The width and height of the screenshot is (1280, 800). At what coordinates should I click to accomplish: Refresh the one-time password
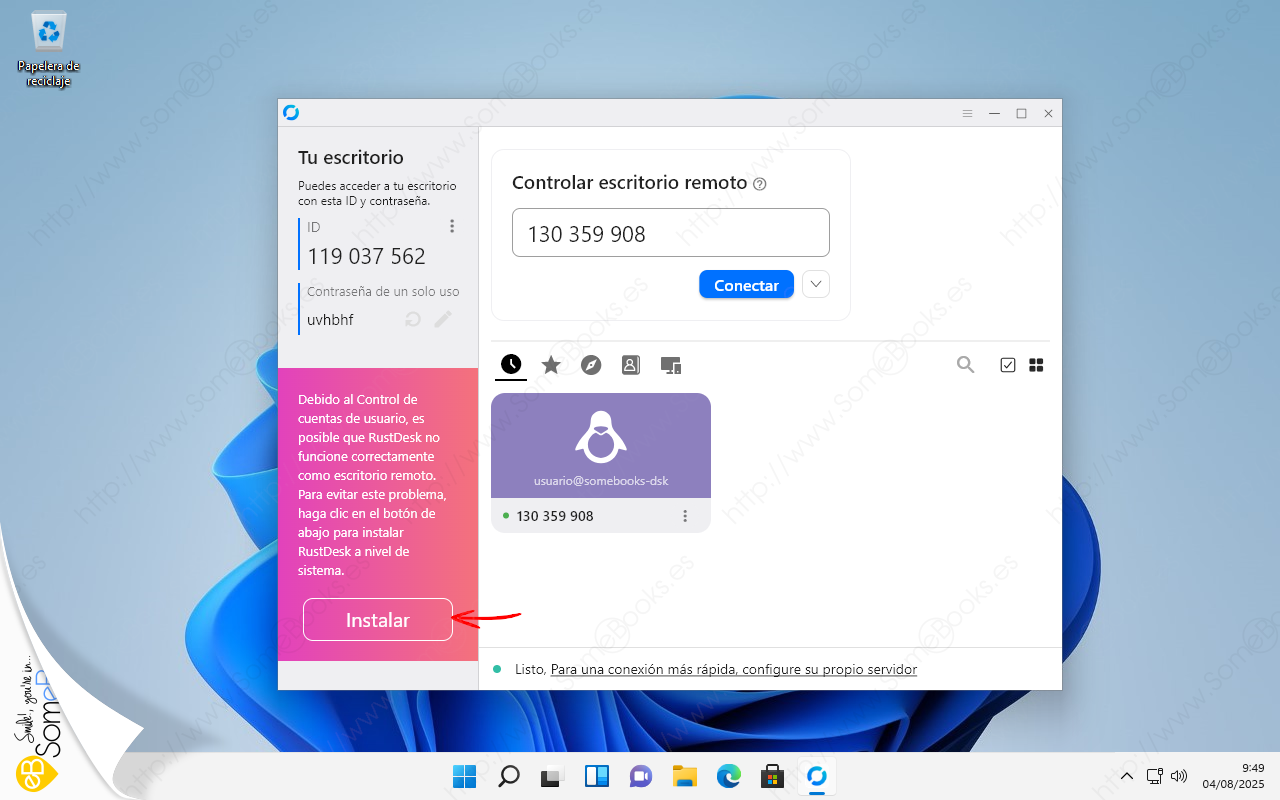(412, 320)
